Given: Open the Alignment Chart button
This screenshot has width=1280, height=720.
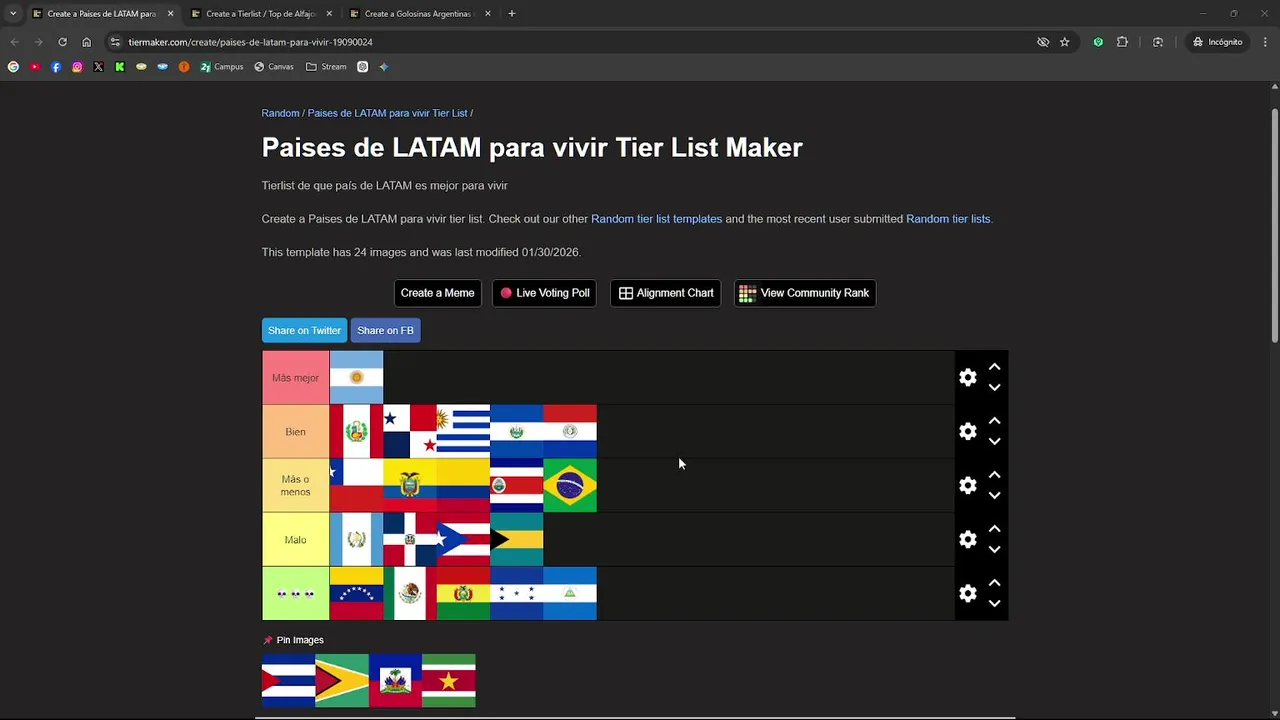Looking at the screenshot, I should (x=666, y=293).
